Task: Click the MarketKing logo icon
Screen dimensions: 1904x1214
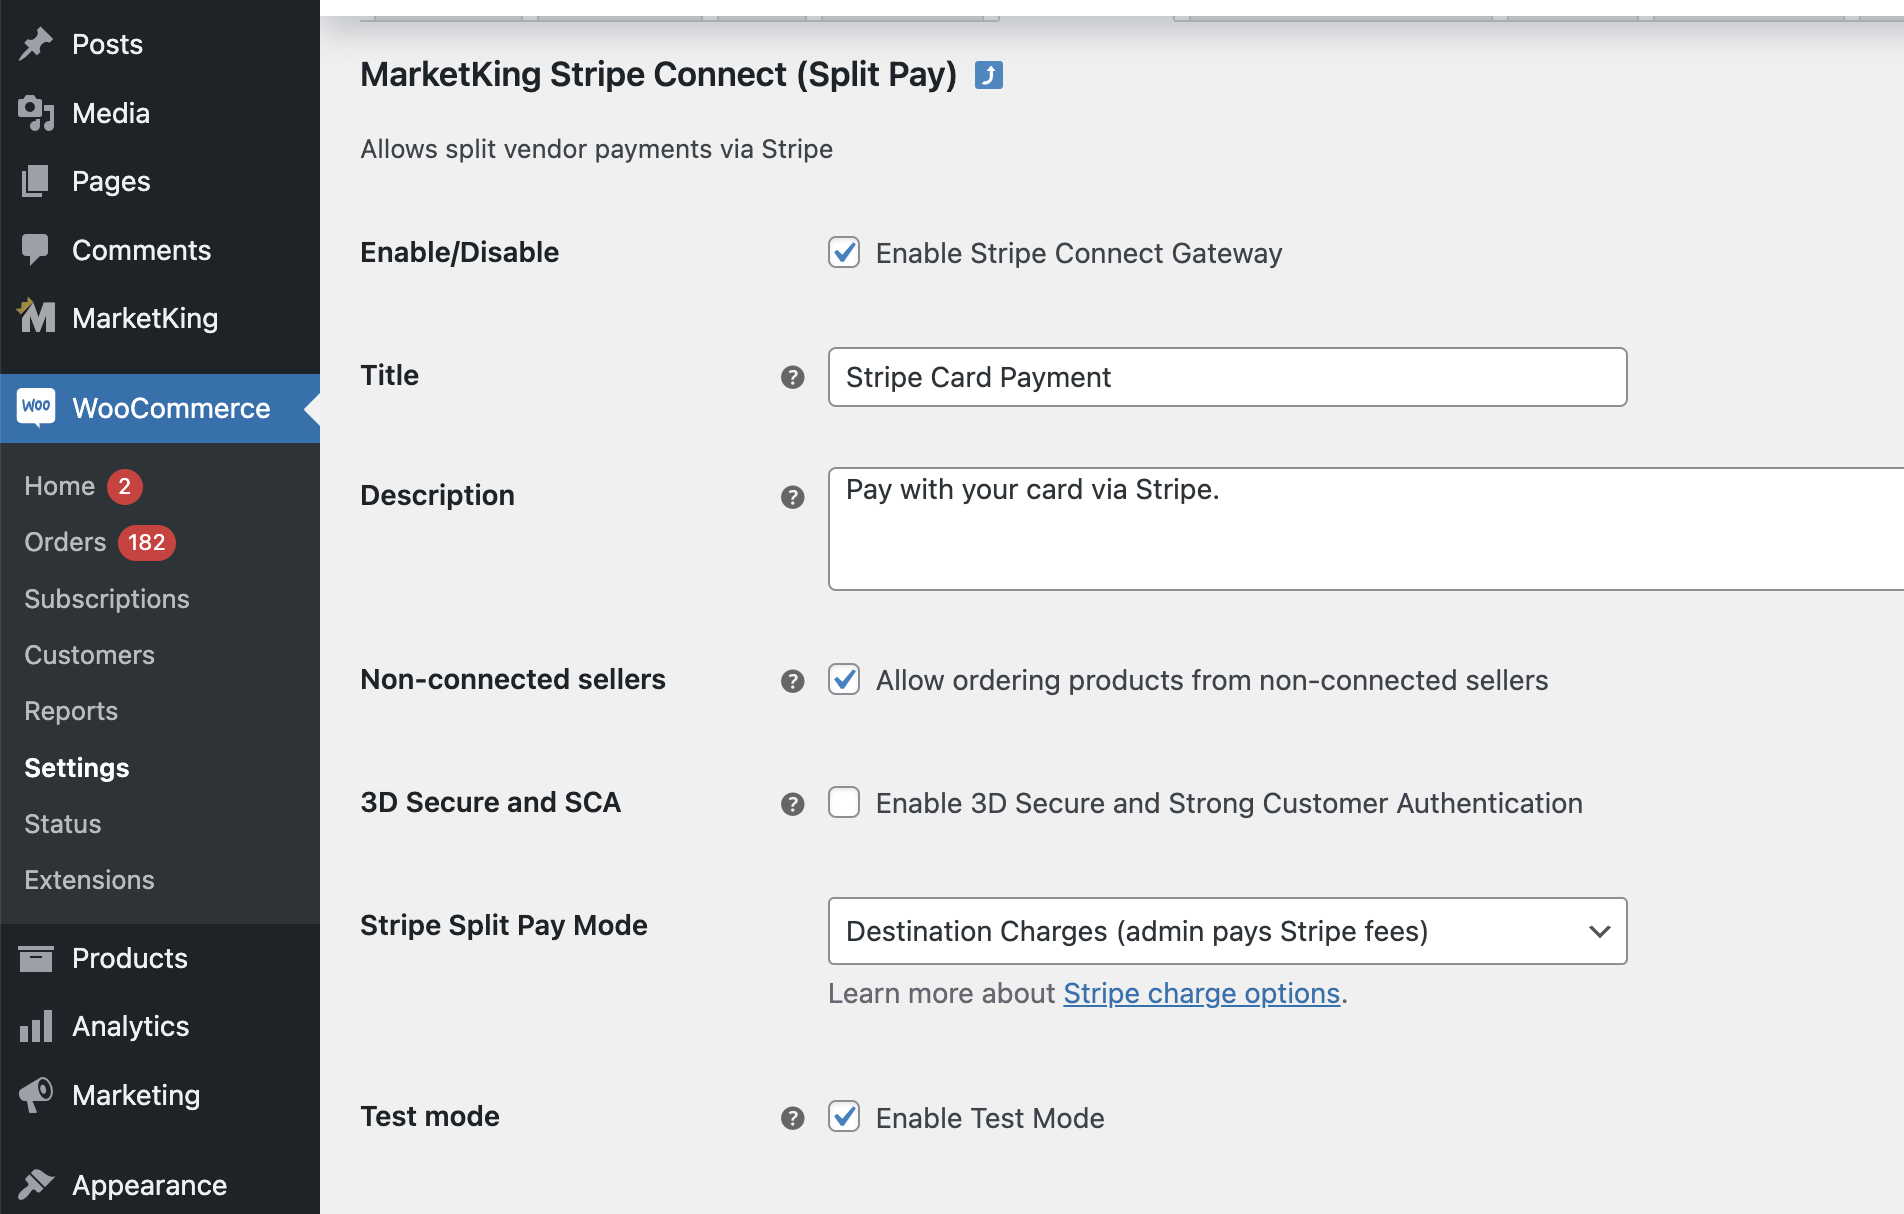Action: (36, 317)
